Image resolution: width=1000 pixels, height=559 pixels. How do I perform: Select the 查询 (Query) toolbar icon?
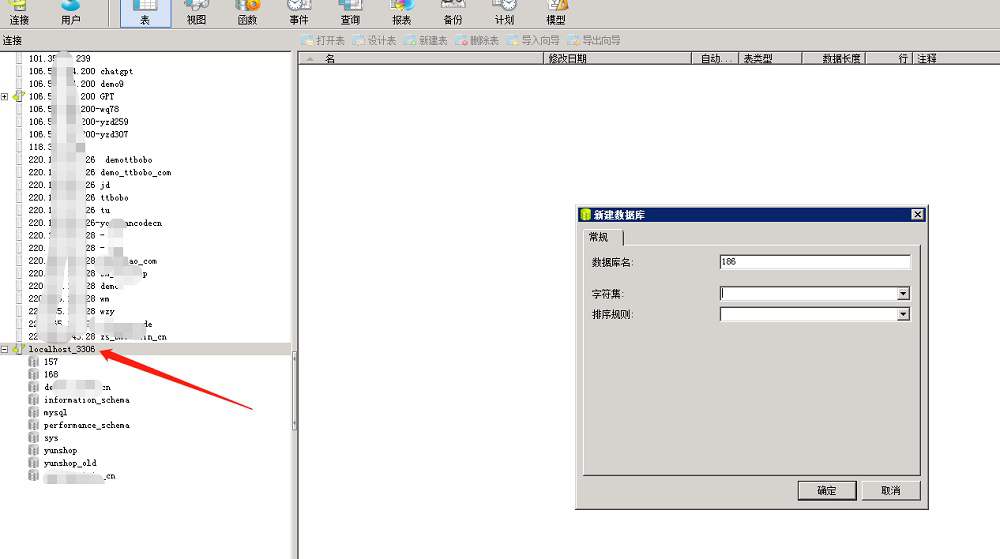tap(350, 12)
